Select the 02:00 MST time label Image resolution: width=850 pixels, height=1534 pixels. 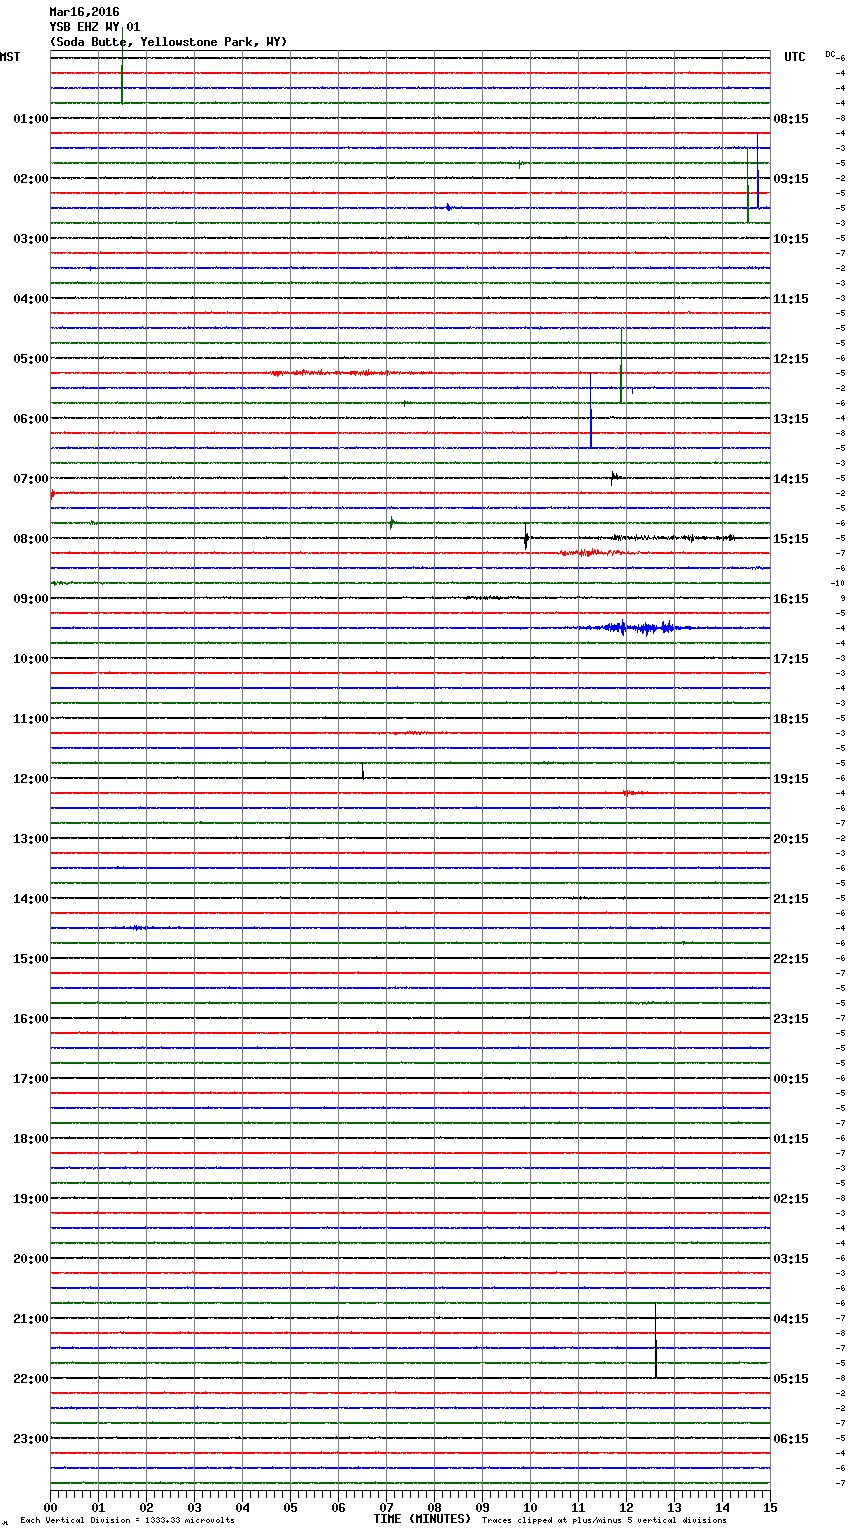(31, 179)
